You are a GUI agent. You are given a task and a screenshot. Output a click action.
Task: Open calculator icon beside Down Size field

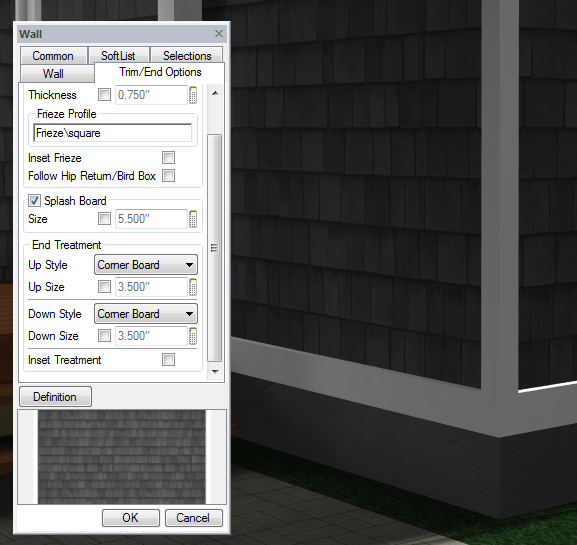point(193,336)
